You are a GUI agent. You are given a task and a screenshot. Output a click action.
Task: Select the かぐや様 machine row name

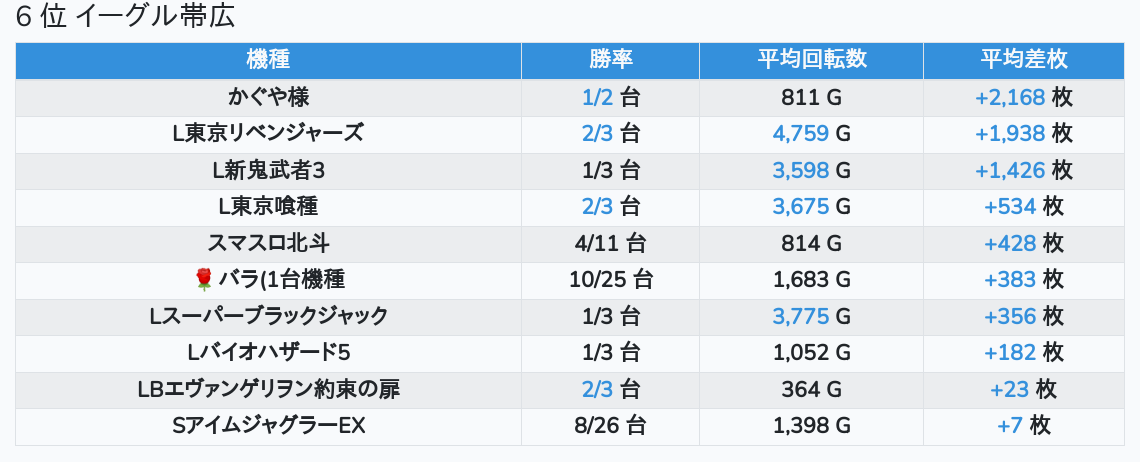(x=268, y=97)
